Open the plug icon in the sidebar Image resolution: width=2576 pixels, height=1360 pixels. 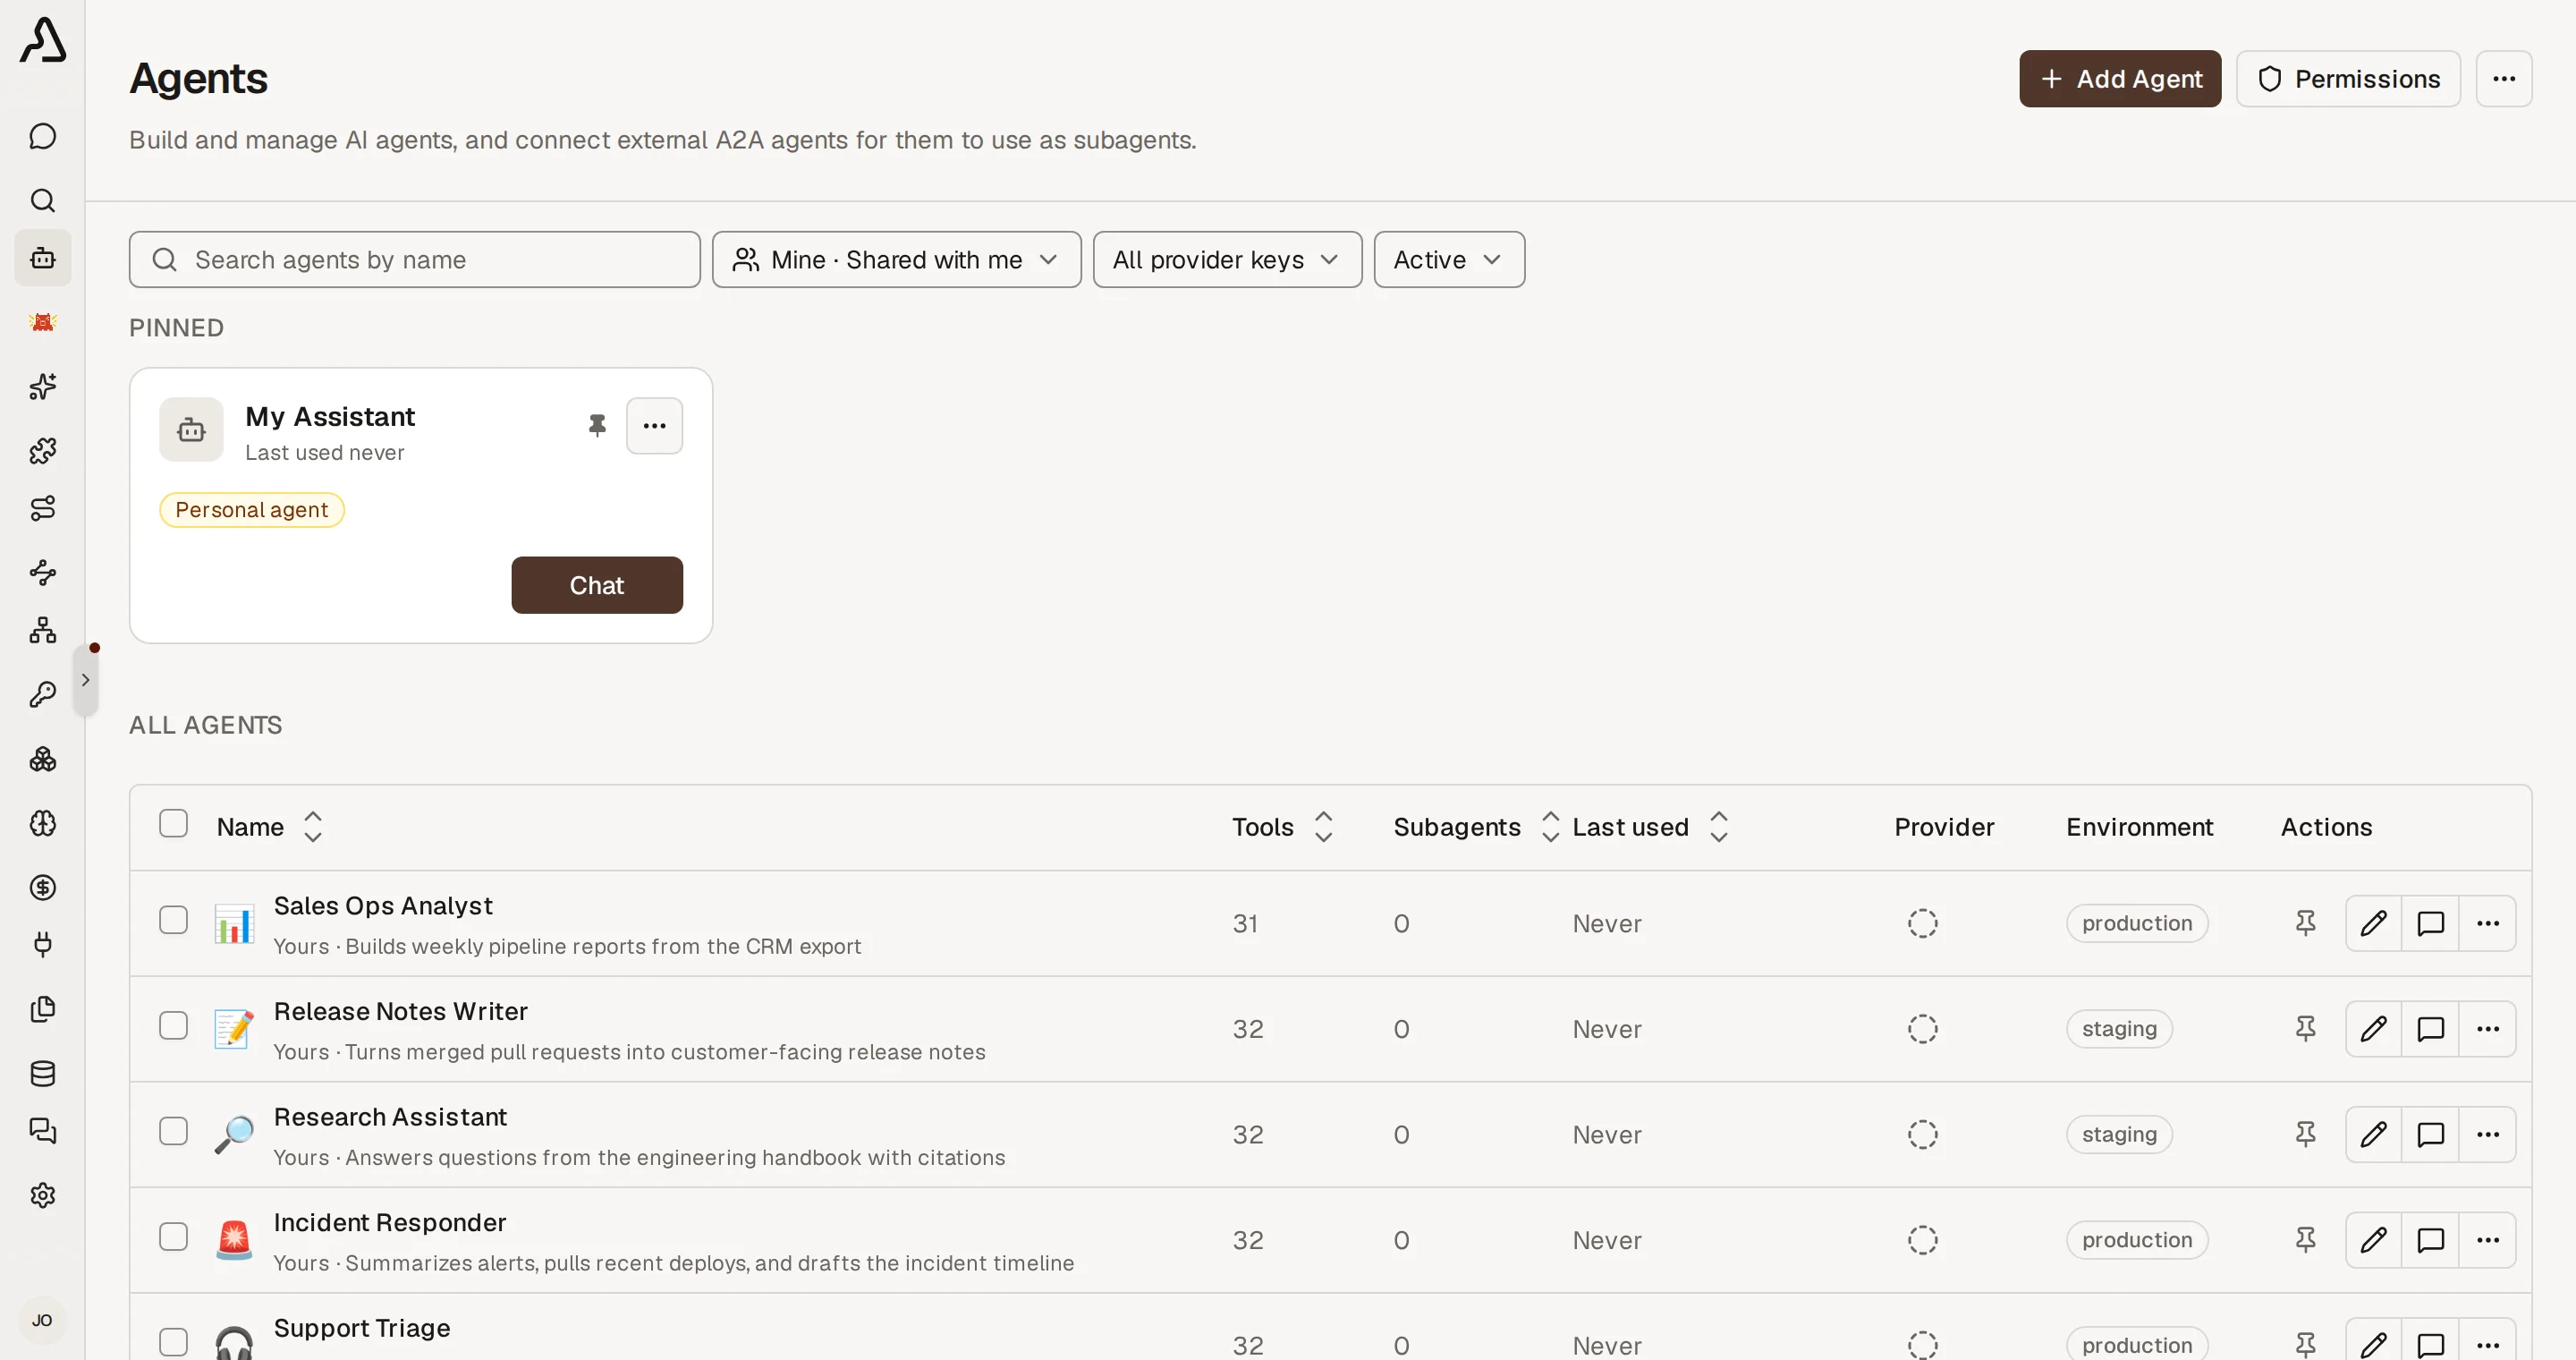(42, 945)
